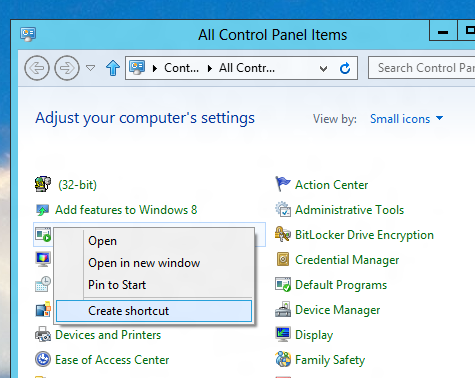Click the Default Programs icon
The image size is (475, 378).
(283, 284)
